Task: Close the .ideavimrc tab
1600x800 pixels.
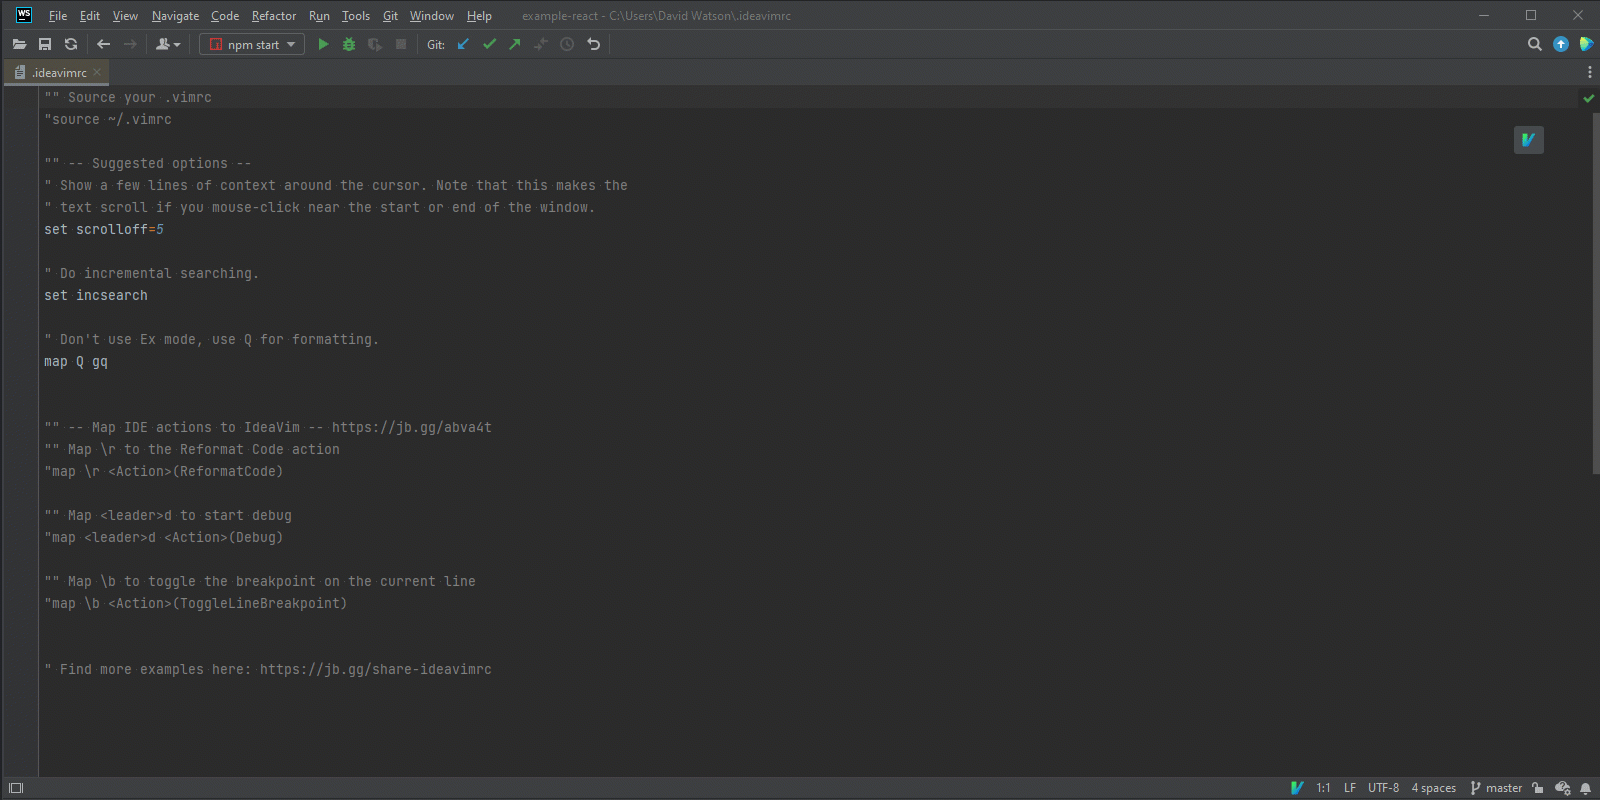Action: click(97, 72)
